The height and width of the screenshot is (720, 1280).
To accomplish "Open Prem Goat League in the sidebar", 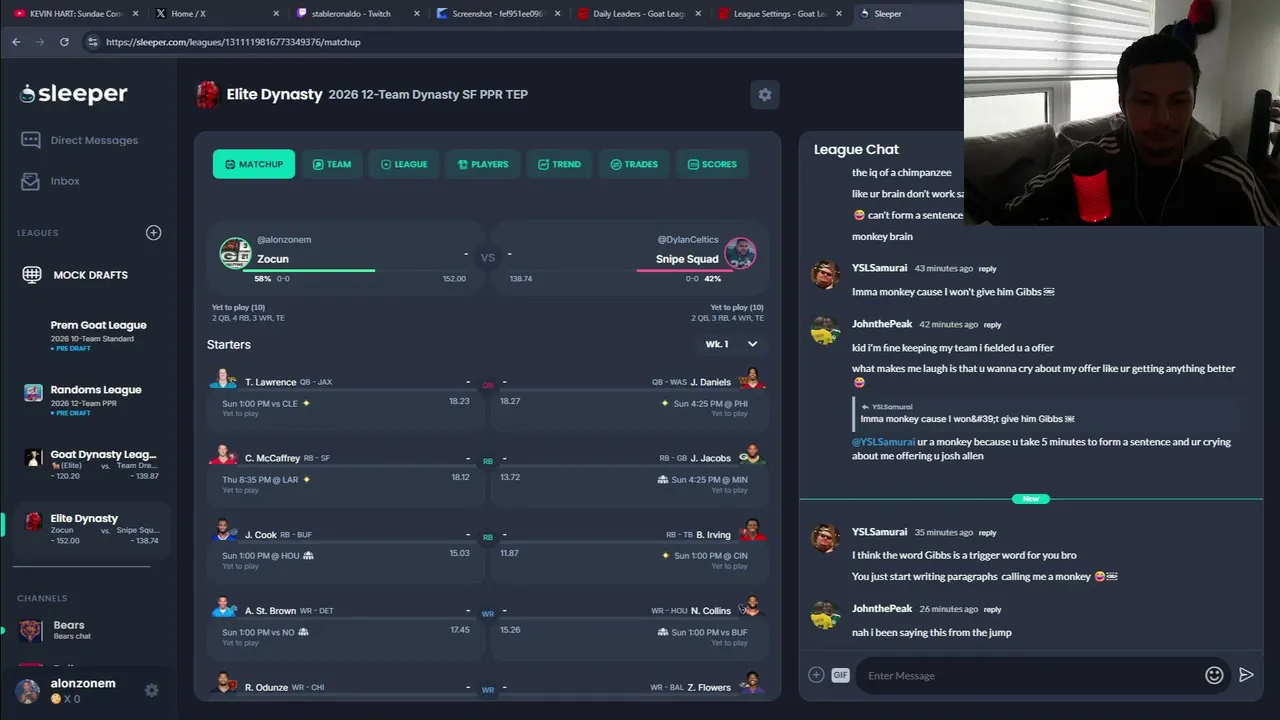I will (x=90, y=336).
